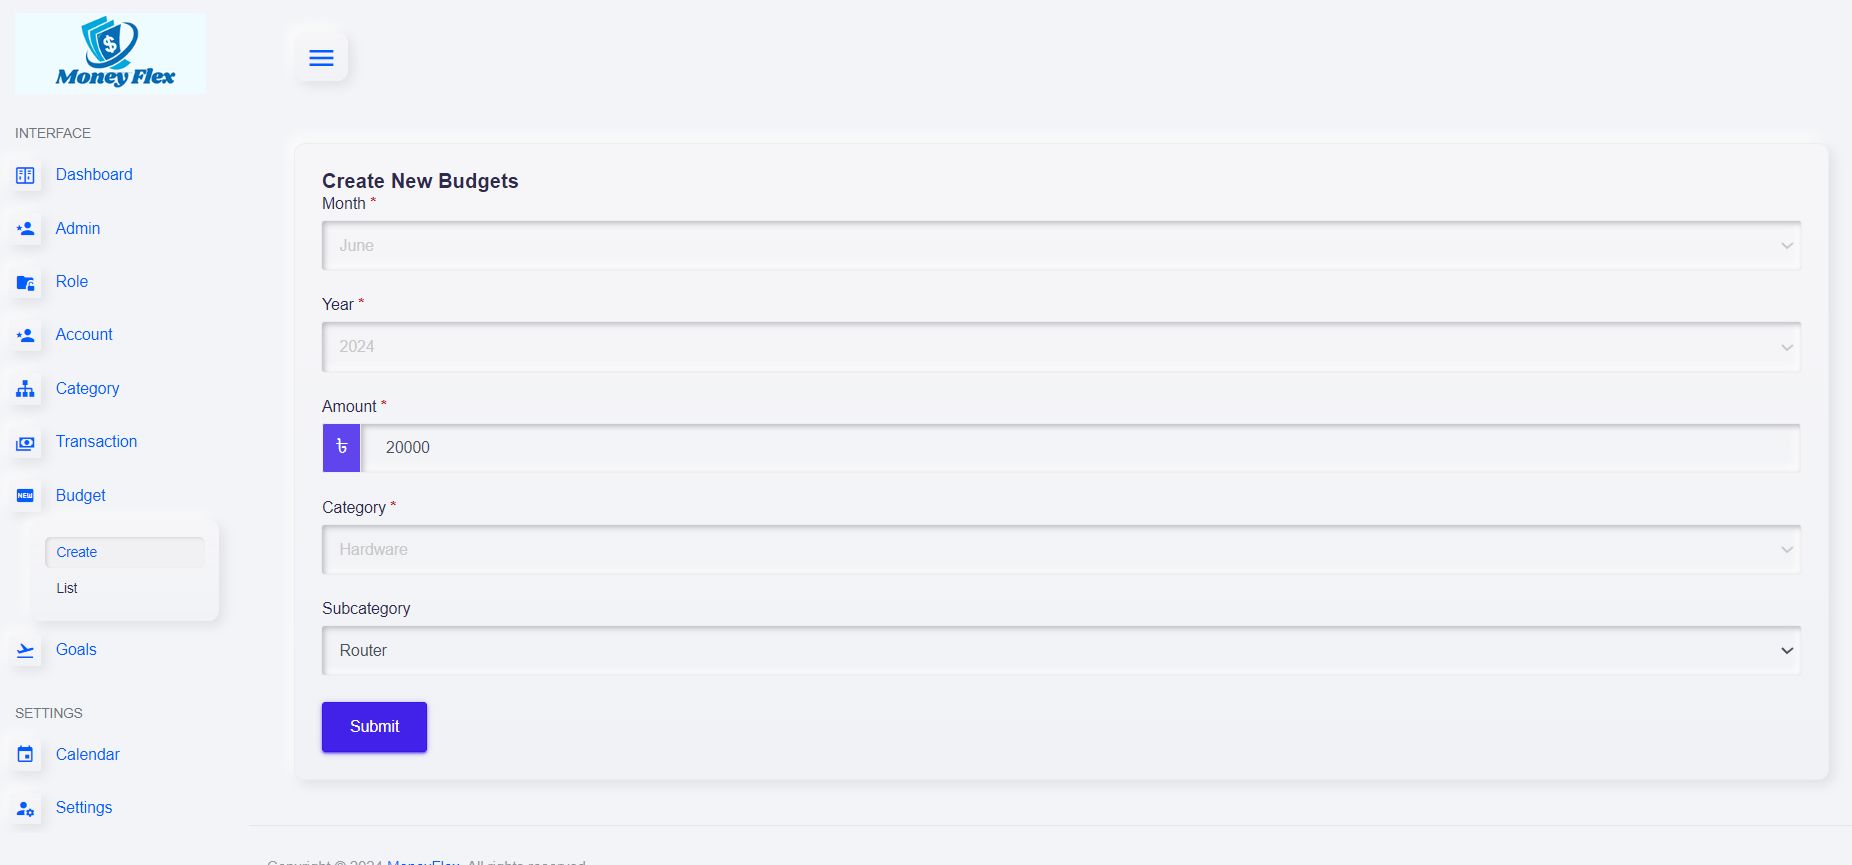Click the hamburger menu icon
This screenshot has width=1852, height=865.
tap(321, 58)
